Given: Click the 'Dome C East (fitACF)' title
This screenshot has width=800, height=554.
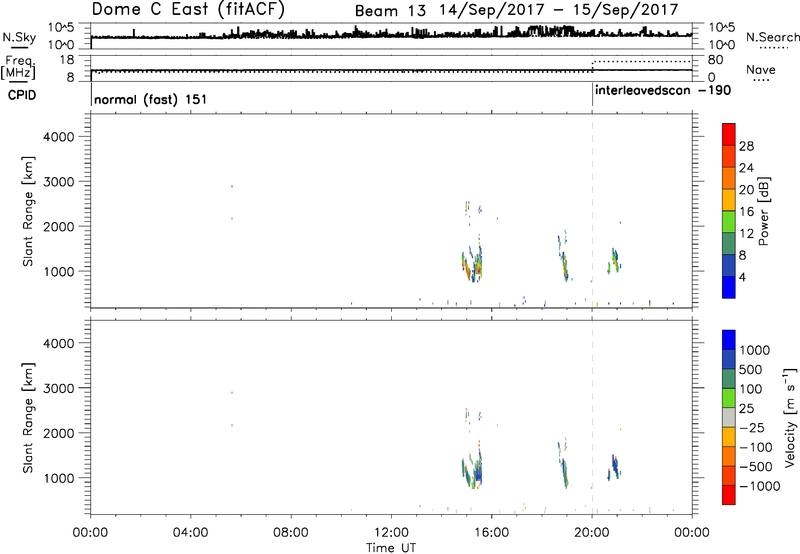Looking at the screenshot, I should tap(188, 9).
